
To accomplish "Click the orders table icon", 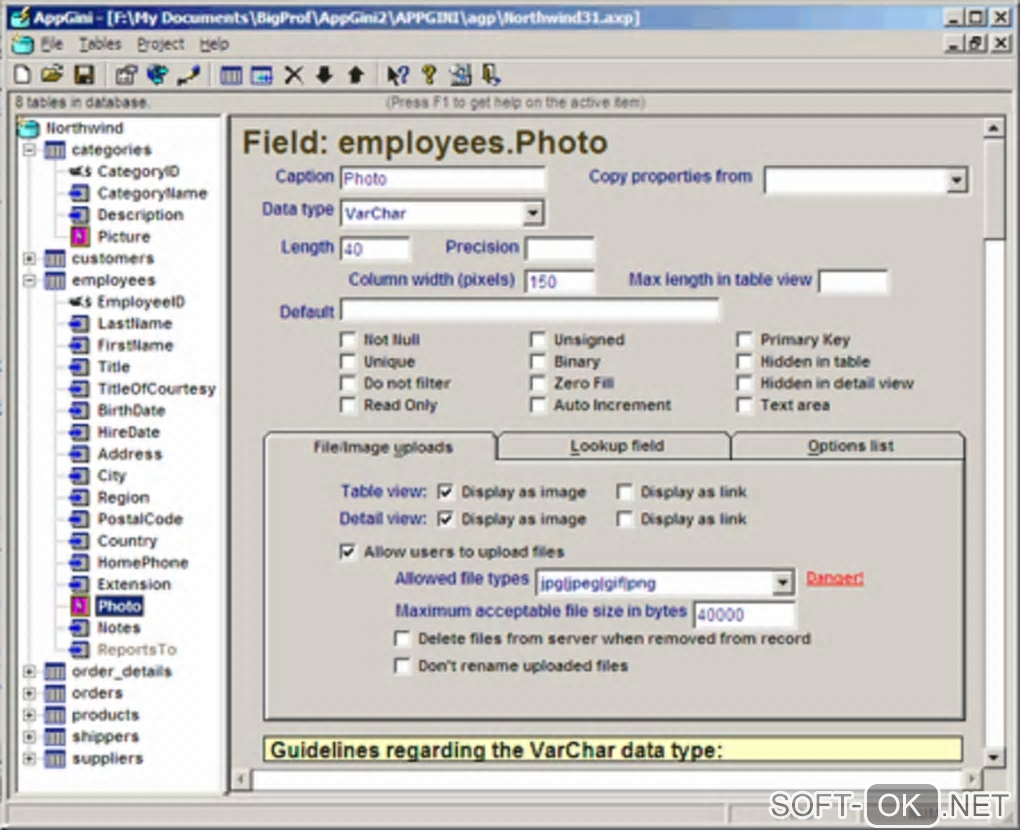I will tap(55, 693).
